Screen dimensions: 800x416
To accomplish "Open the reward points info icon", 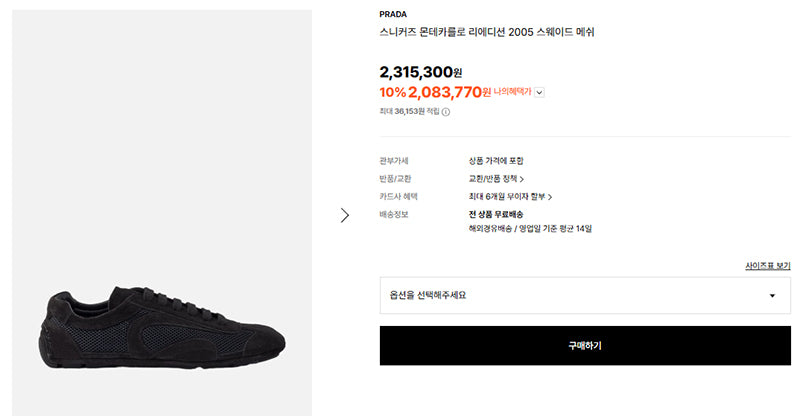I will tap(446, 112).
